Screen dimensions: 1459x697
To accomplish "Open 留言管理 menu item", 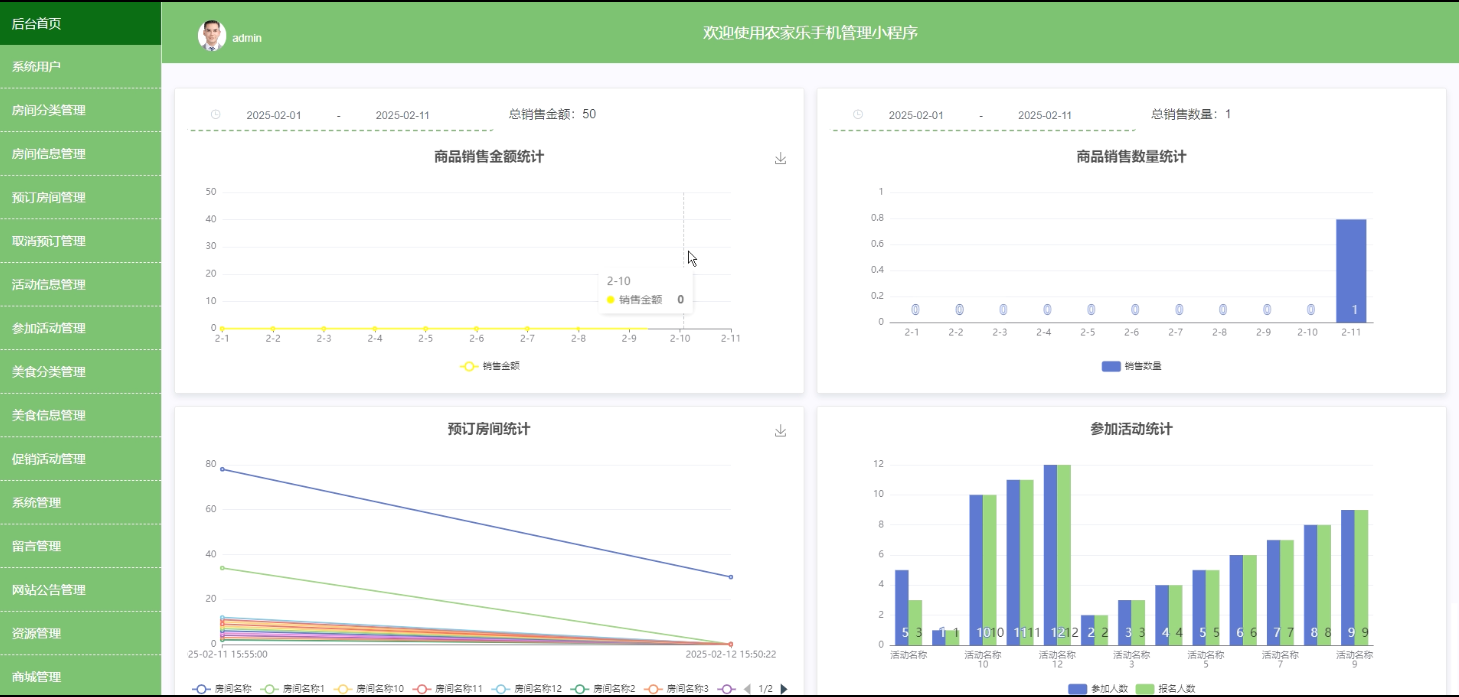I will tap(80, 546).
